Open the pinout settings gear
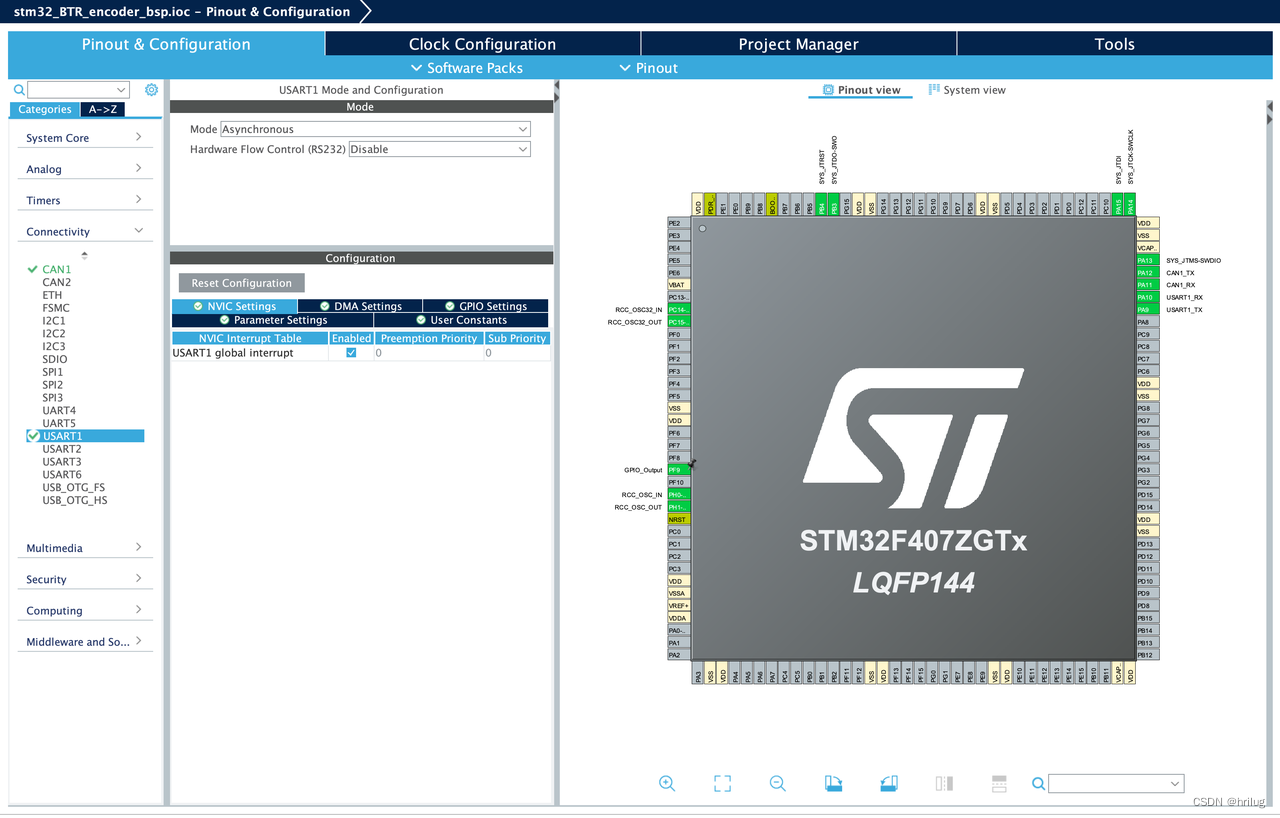This screenshot has width=1280, height=818. [151, 89]
